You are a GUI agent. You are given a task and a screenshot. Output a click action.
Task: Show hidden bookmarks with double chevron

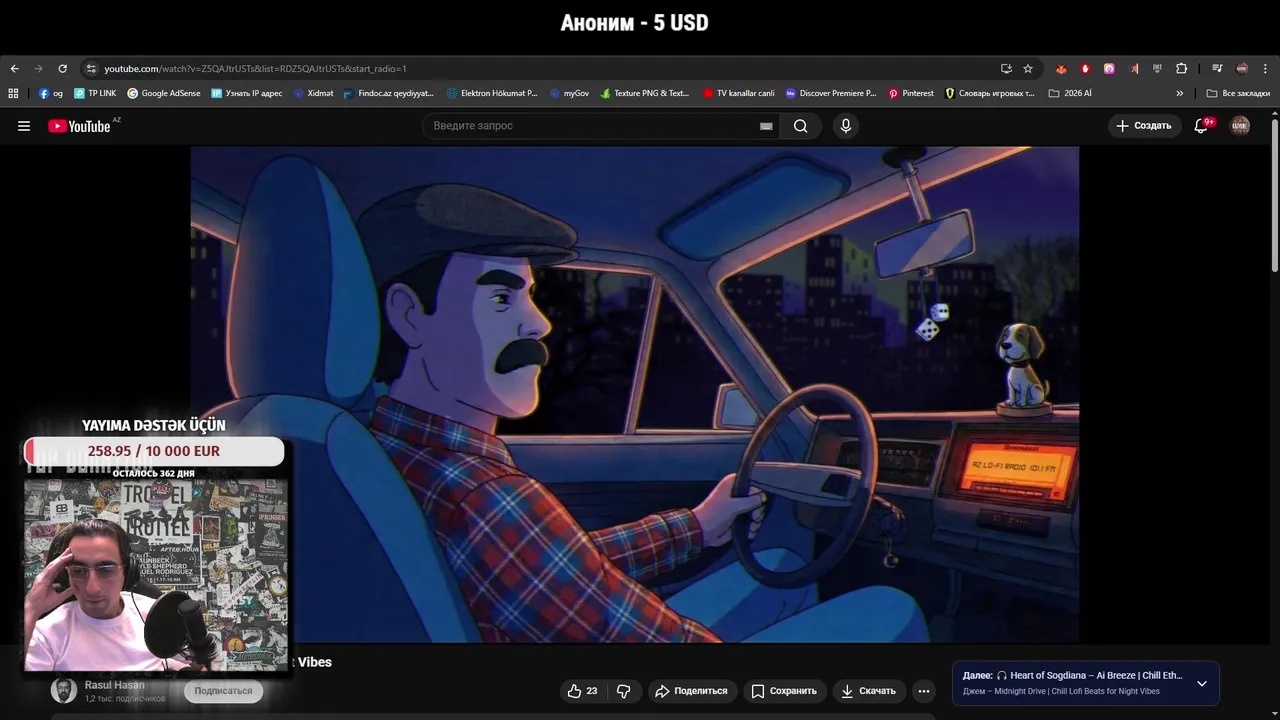pos(1180,93)
